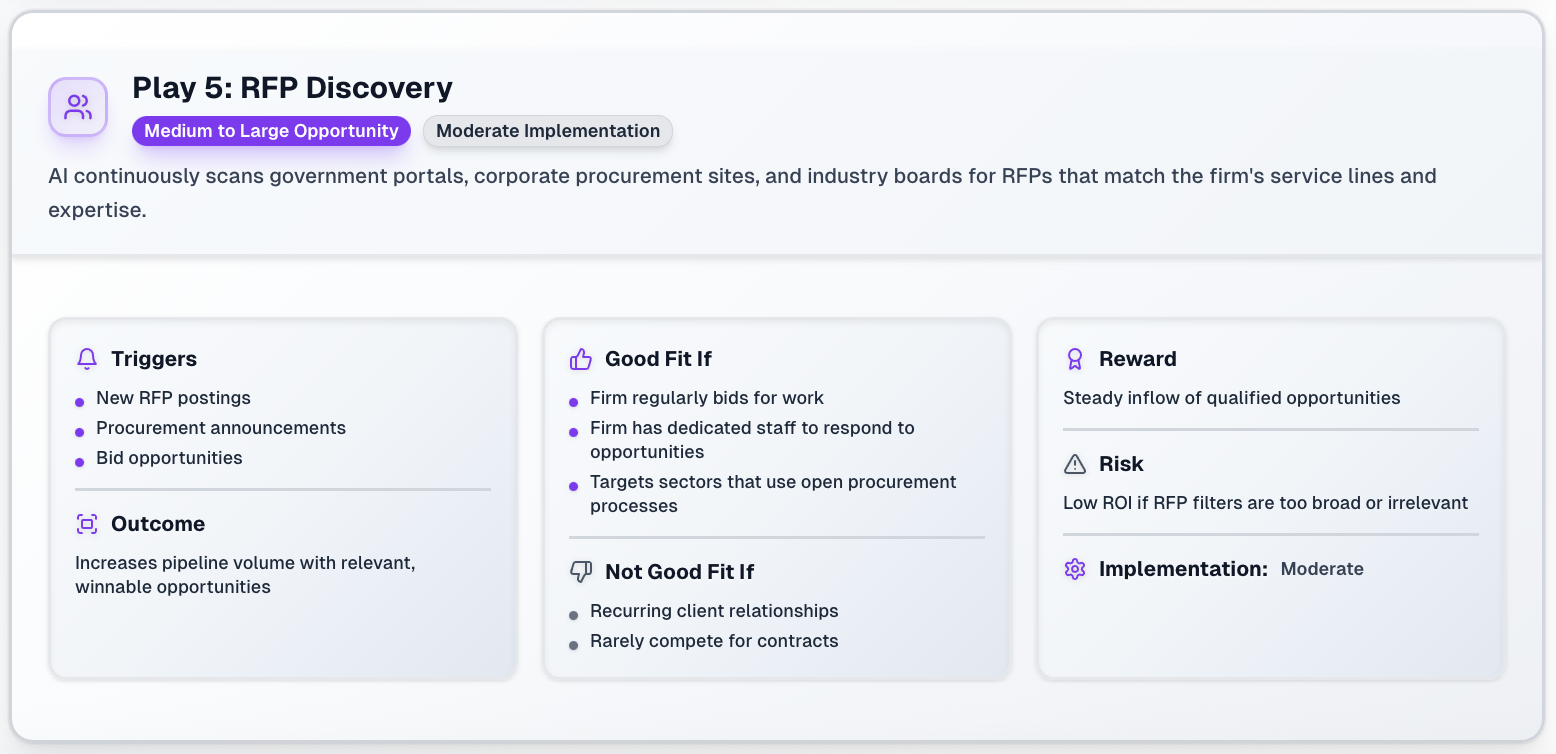
Task: Click the people icon beside Play 5 title
Action: coord(78,106)
